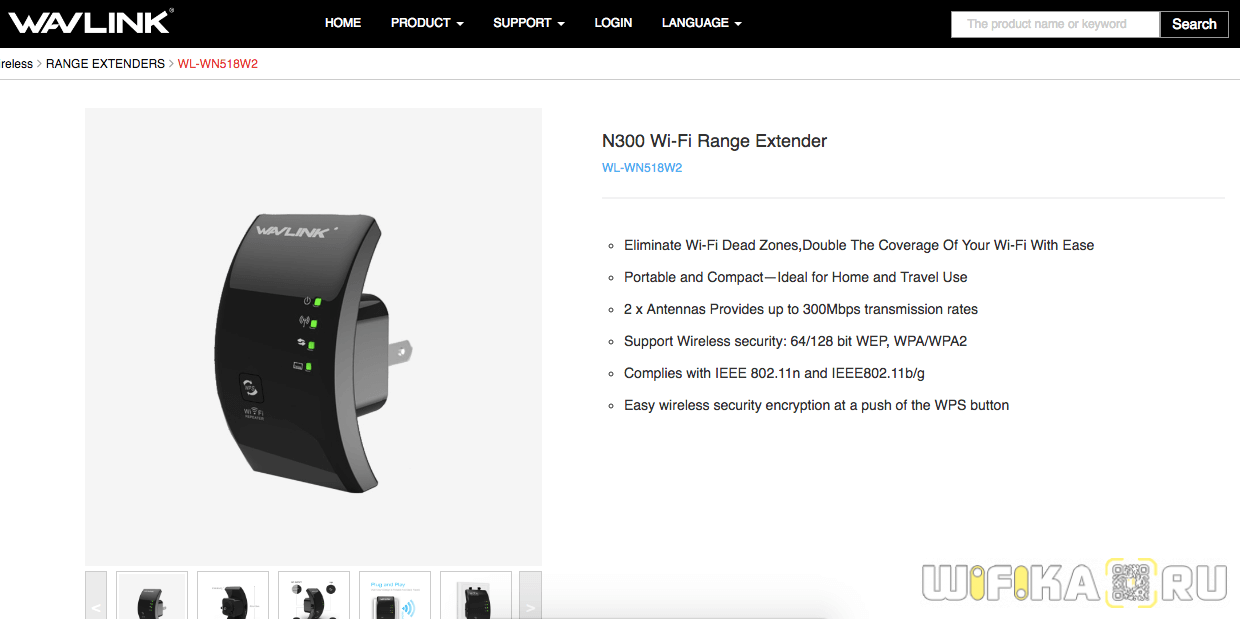The image size is (1240, 619).
Task: Open the RANGE EXTENDERS breadcrumb link
Action: [x=105, y=64]
